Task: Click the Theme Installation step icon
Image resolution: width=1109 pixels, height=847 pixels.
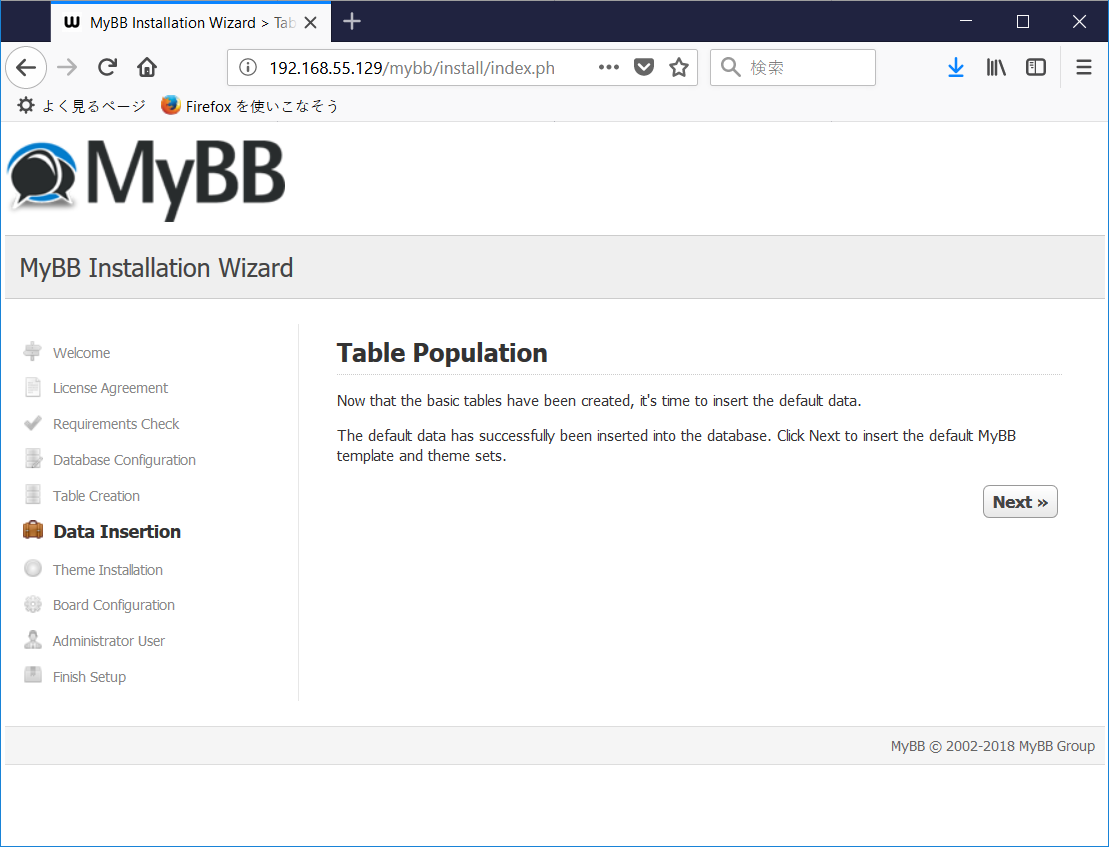Action: [x=33, y=568]
